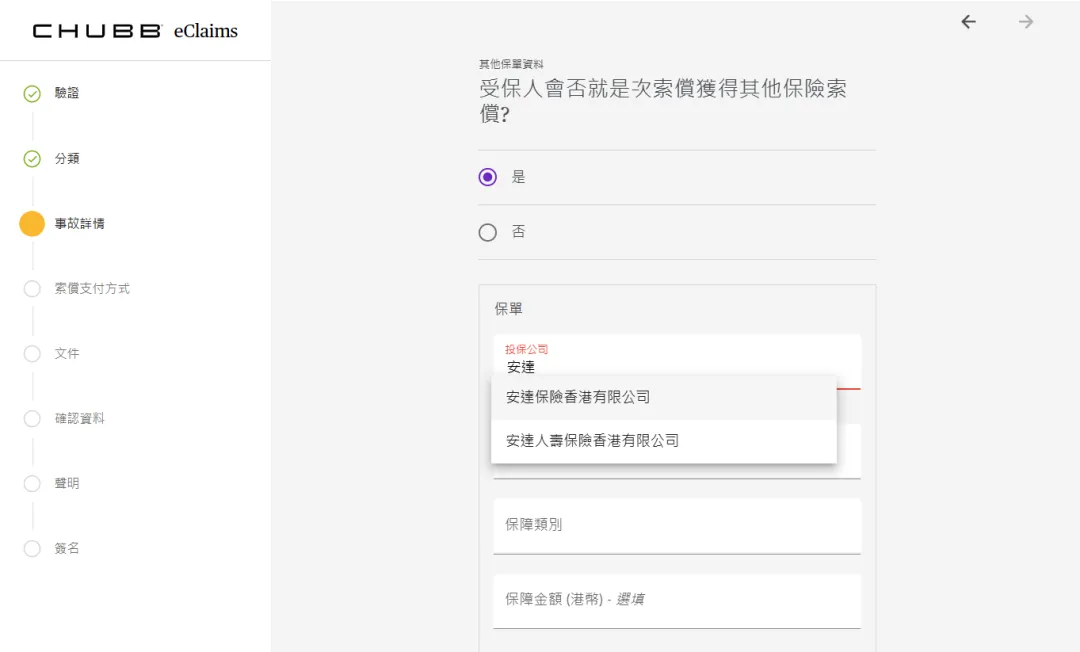Click the 保障金額 (港幣) field
The height and width of the screenshot is (652, 1080).
(x=676, y=600)
